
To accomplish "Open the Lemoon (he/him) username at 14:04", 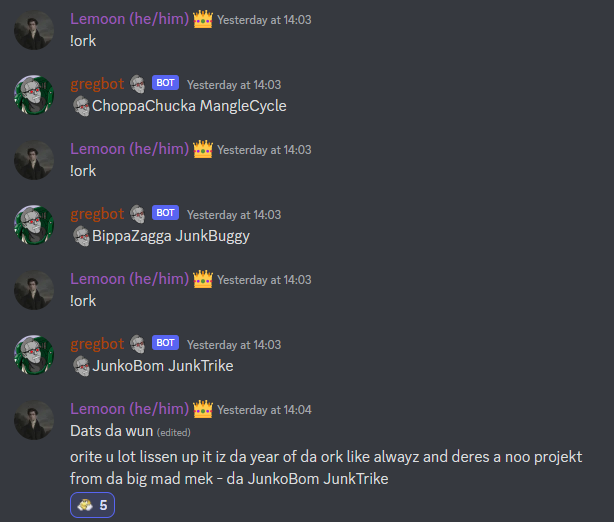I will 130,409.
